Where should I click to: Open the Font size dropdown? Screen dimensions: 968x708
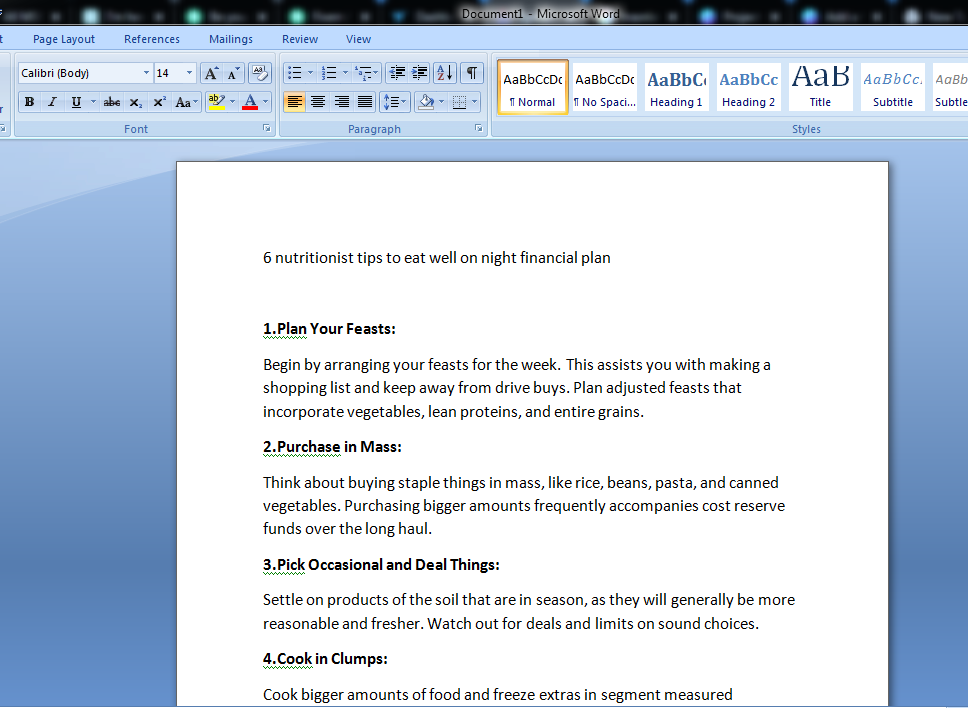pyautogui.click(x=188, y=72)
